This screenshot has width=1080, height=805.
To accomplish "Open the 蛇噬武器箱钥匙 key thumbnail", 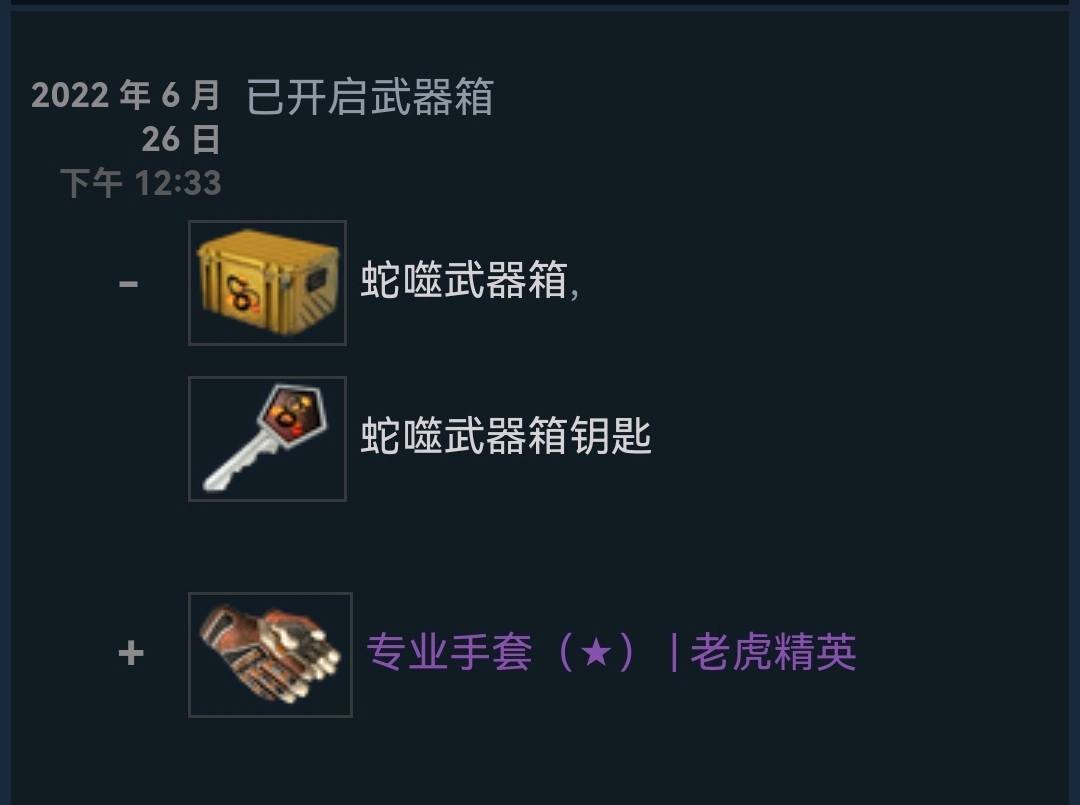I will click(267, 439).
